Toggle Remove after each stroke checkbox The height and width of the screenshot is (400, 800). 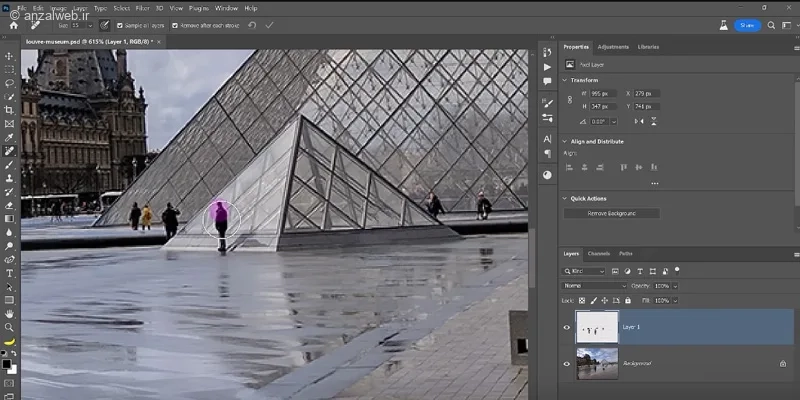(x=174, y=26)
